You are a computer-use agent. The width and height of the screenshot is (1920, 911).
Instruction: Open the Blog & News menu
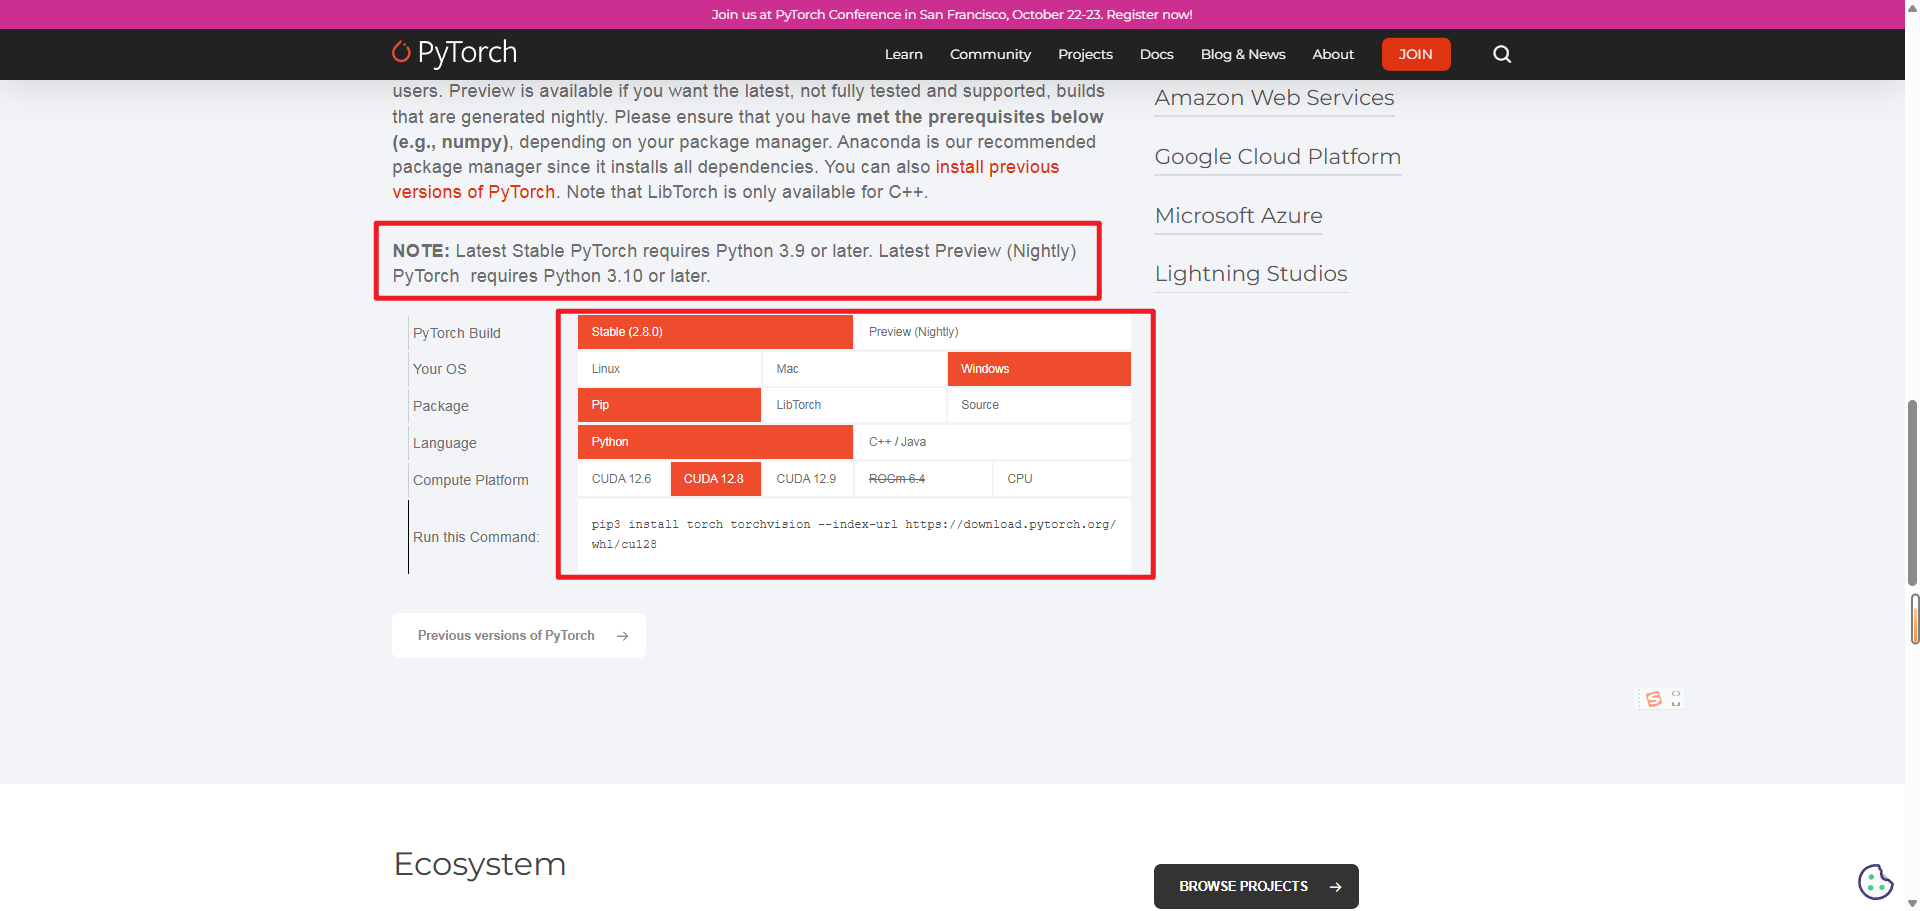(1243, 54)
